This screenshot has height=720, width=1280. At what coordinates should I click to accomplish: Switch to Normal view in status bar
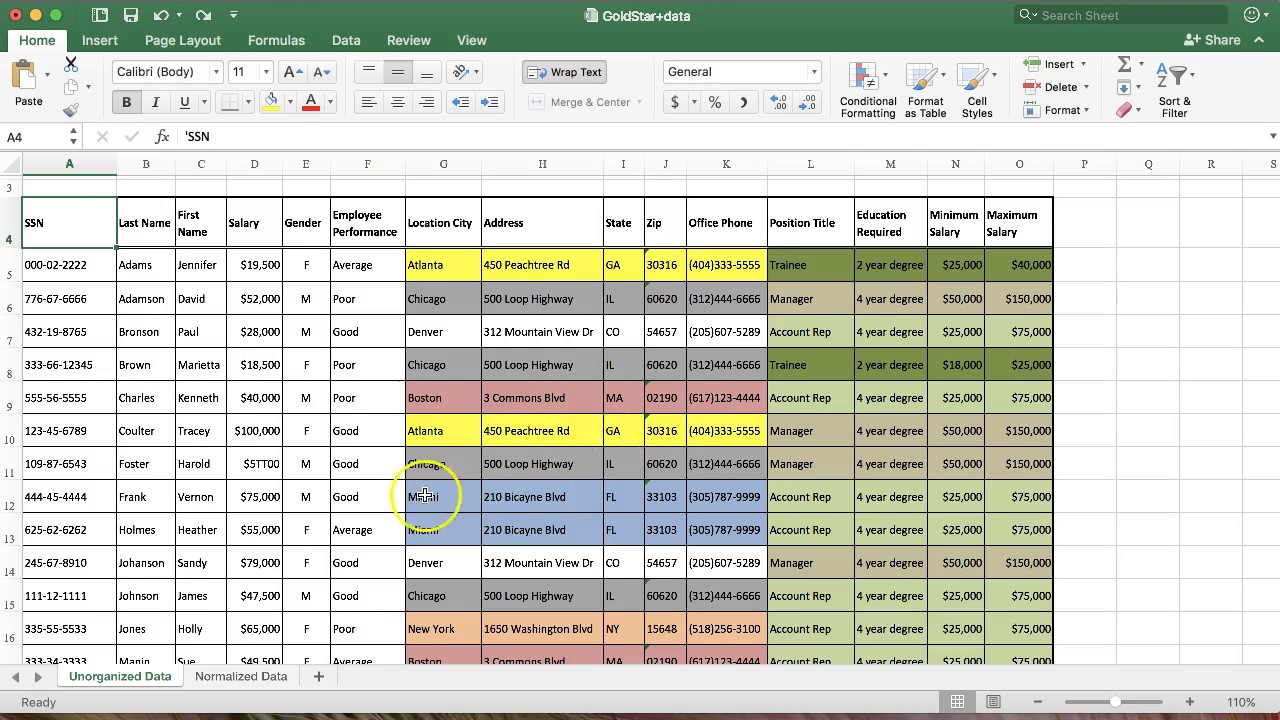(957, 702)
